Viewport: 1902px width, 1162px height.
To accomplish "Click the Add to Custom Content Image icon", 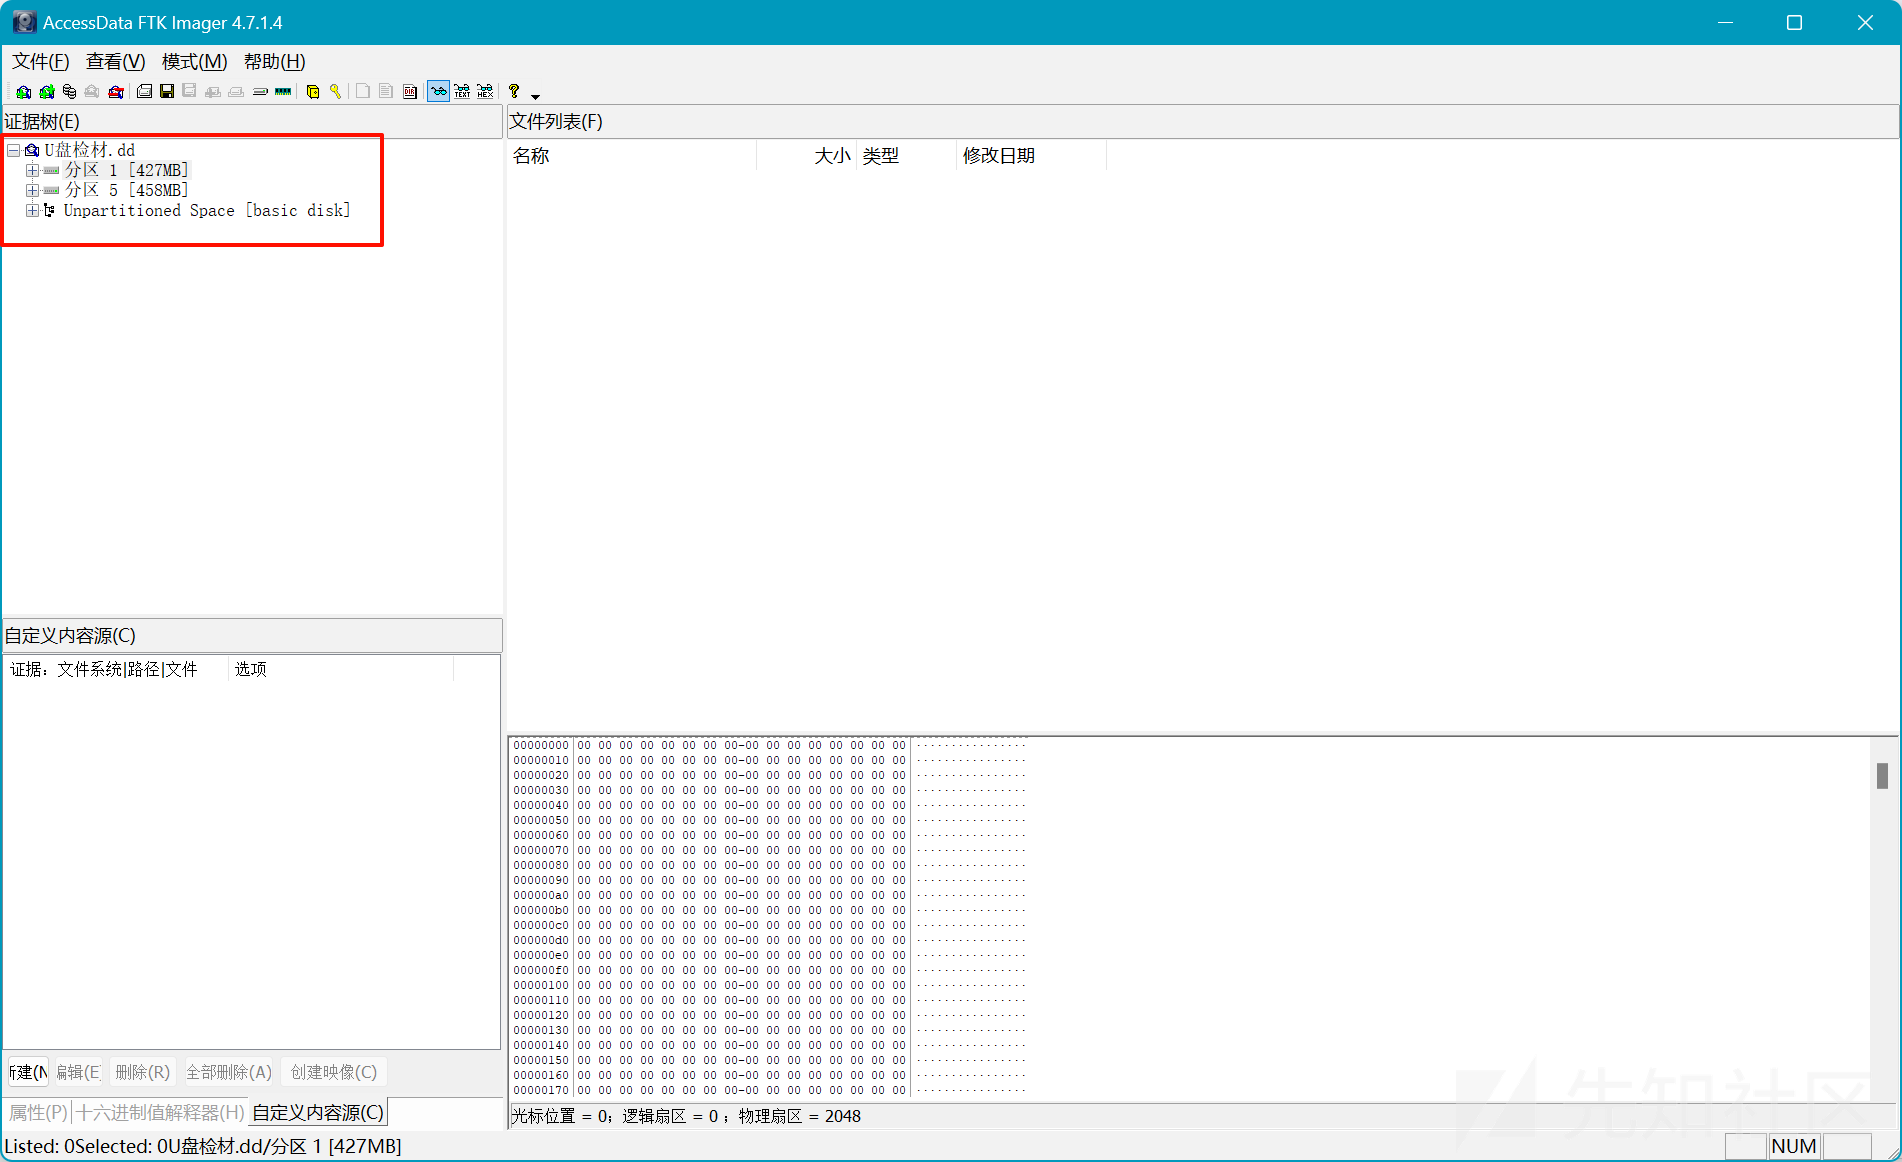I will point(213,92).
